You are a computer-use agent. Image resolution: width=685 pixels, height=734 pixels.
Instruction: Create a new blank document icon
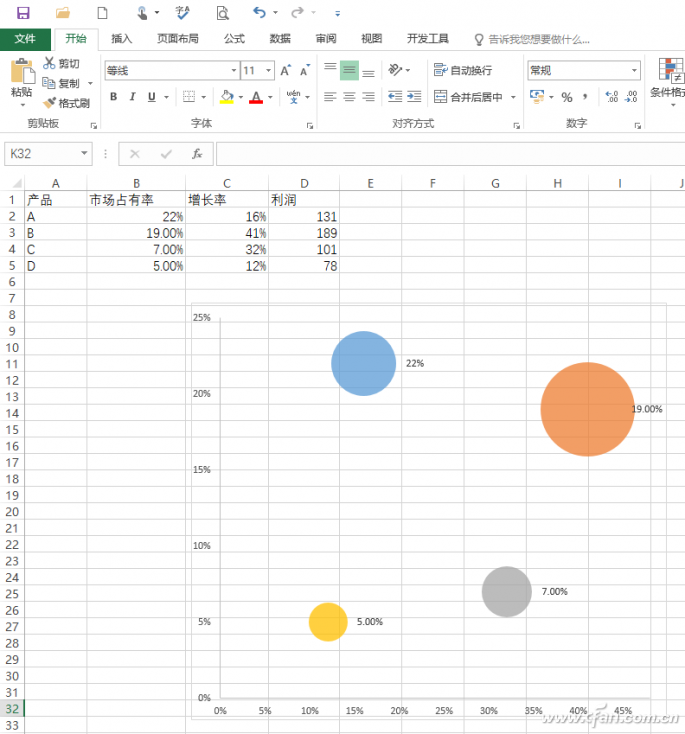pyautogui.click(x=102, y=13)
